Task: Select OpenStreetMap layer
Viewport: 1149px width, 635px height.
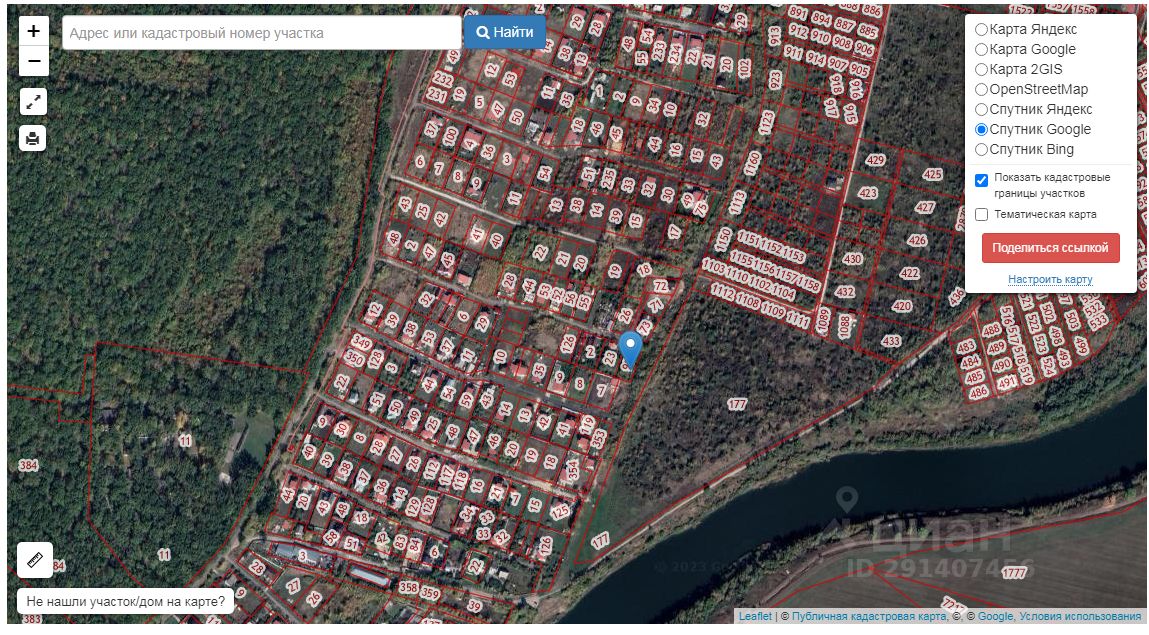Action: click(1031, 89)
